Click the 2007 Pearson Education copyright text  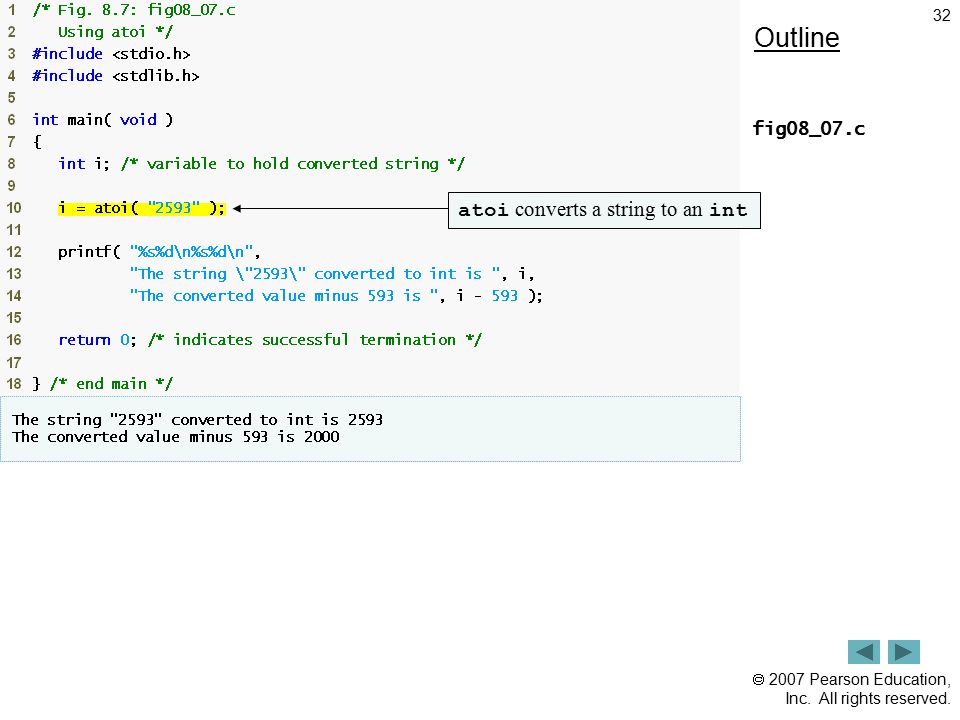(x=851, y=689)
